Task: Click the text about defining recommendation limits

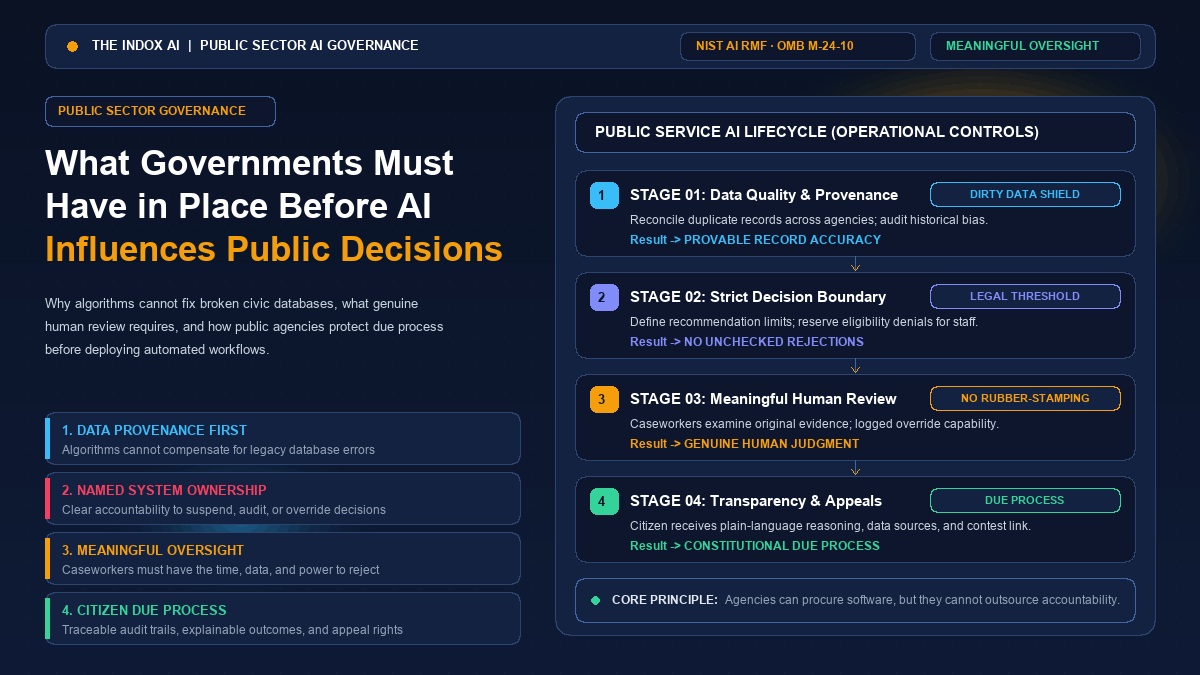Action: [804, 322]
